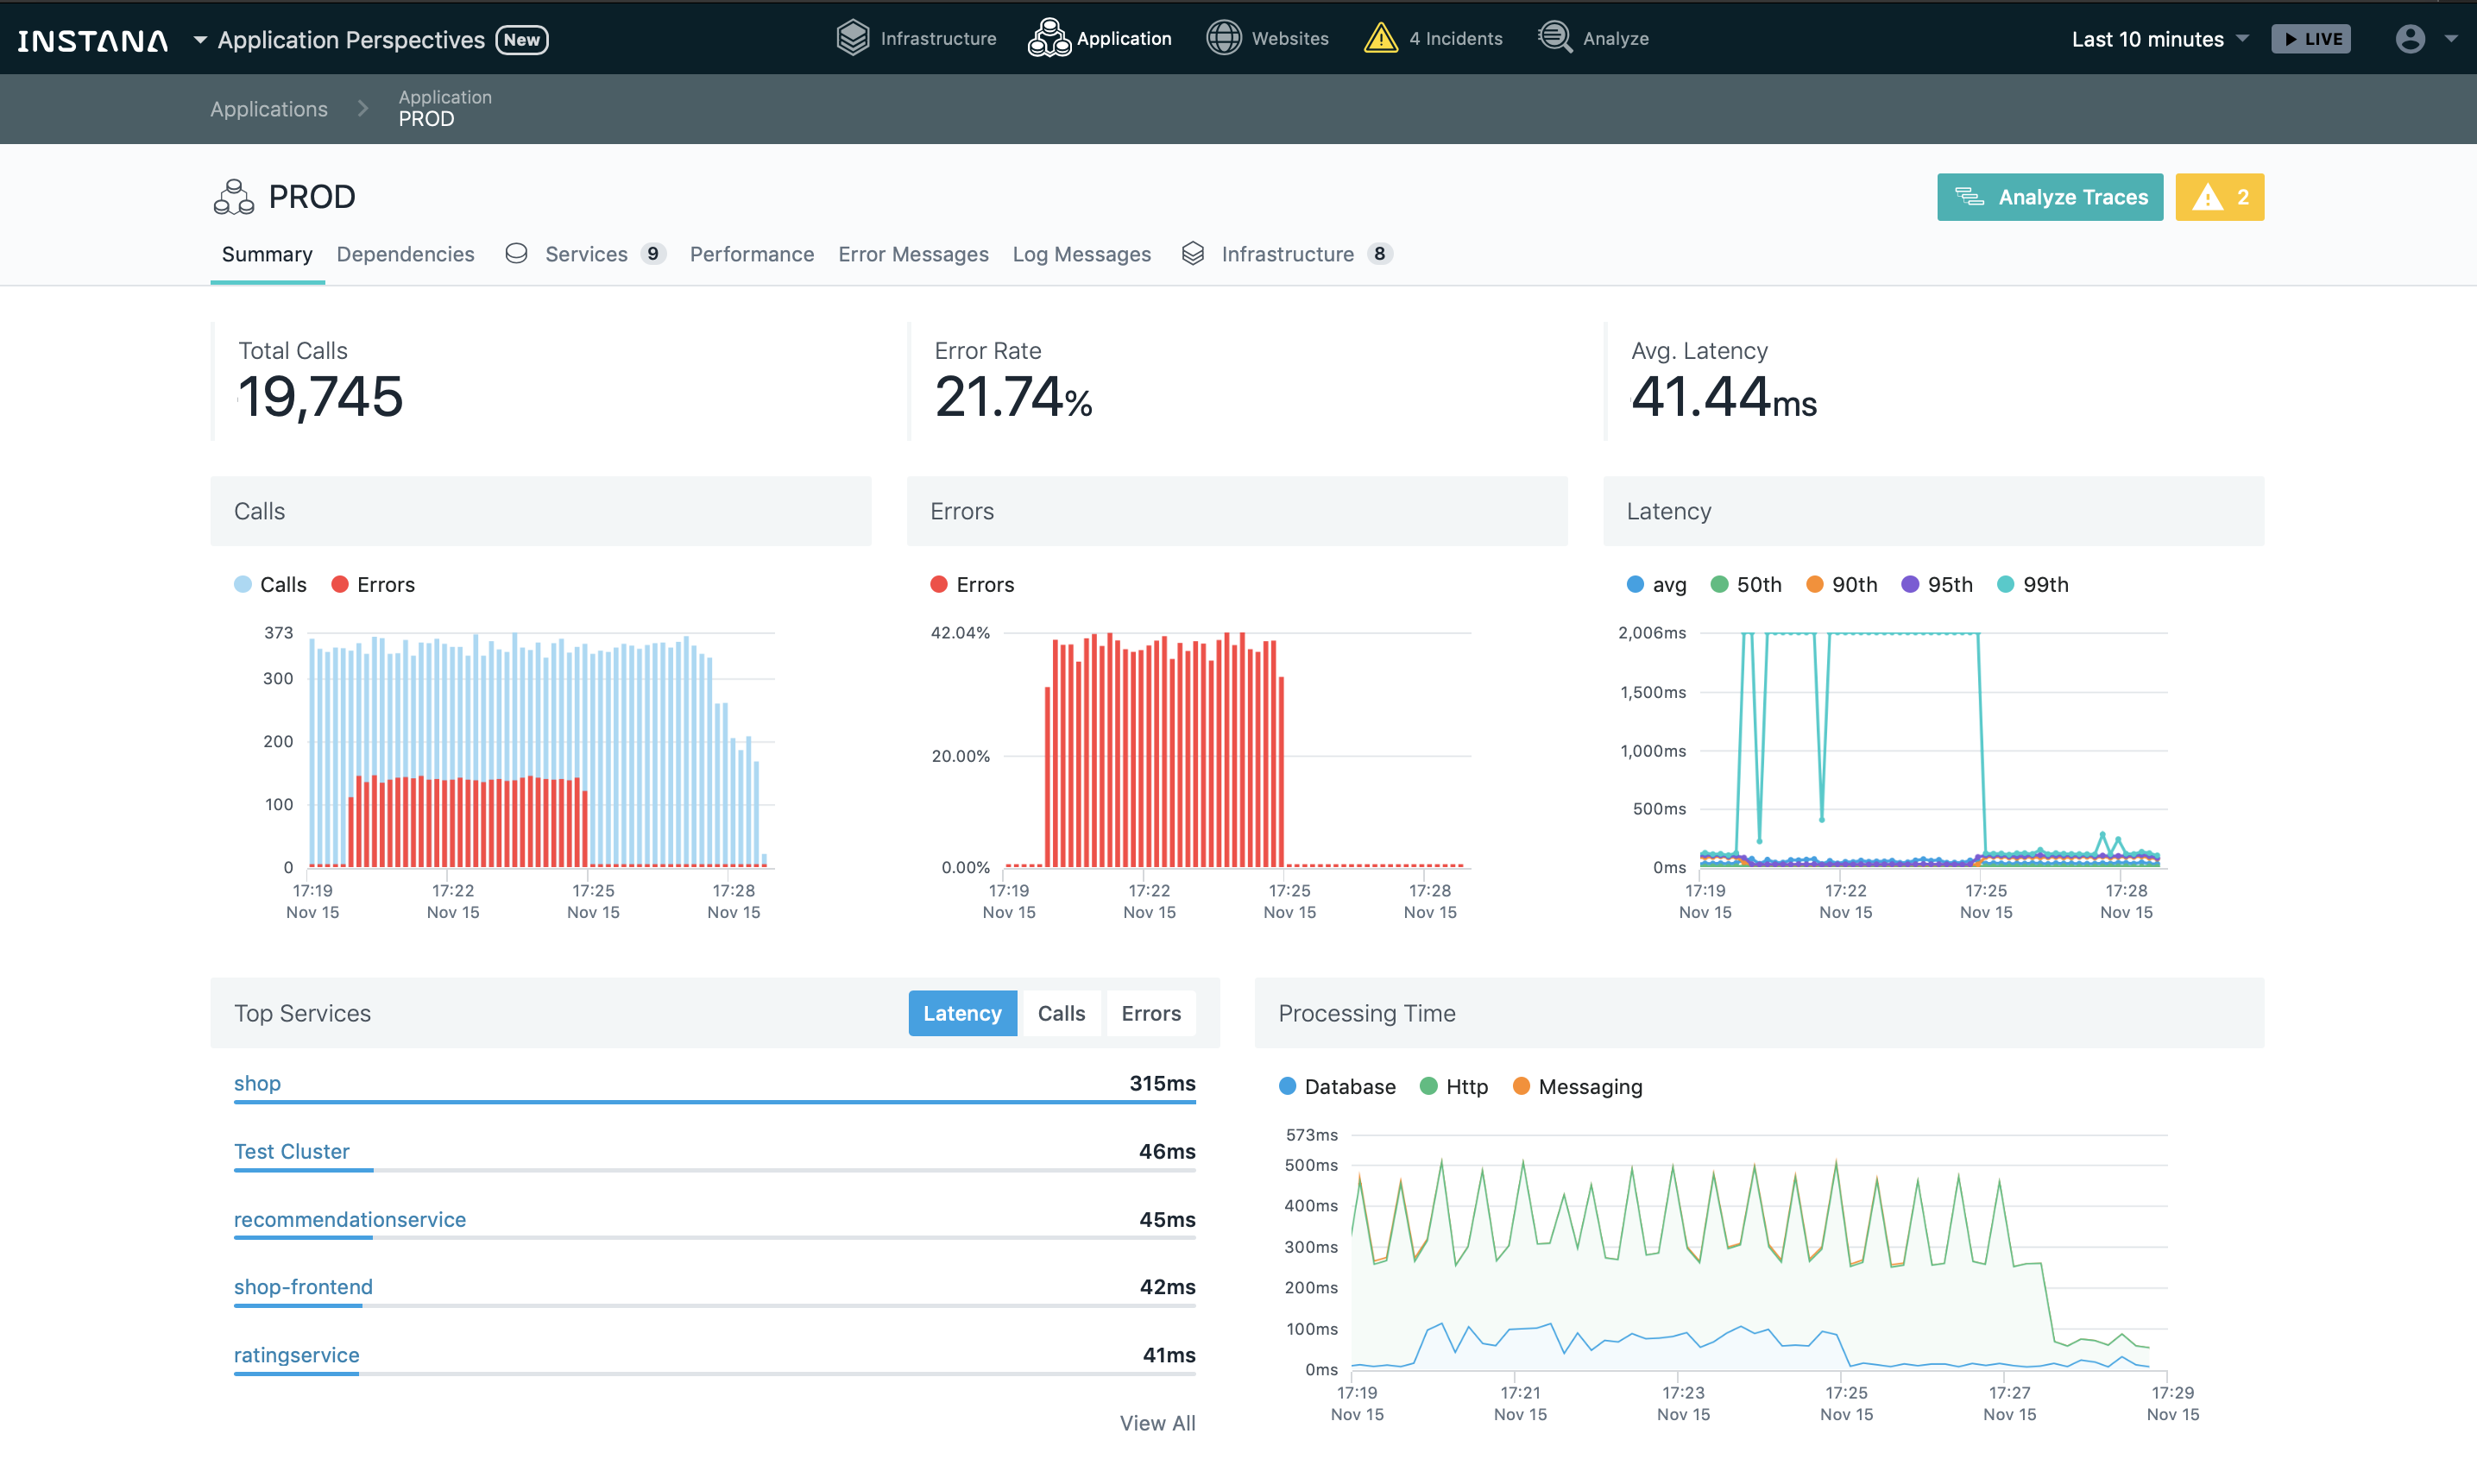
Task: Open the Incidents warning triangle icon
Action: coord(1380,38)
